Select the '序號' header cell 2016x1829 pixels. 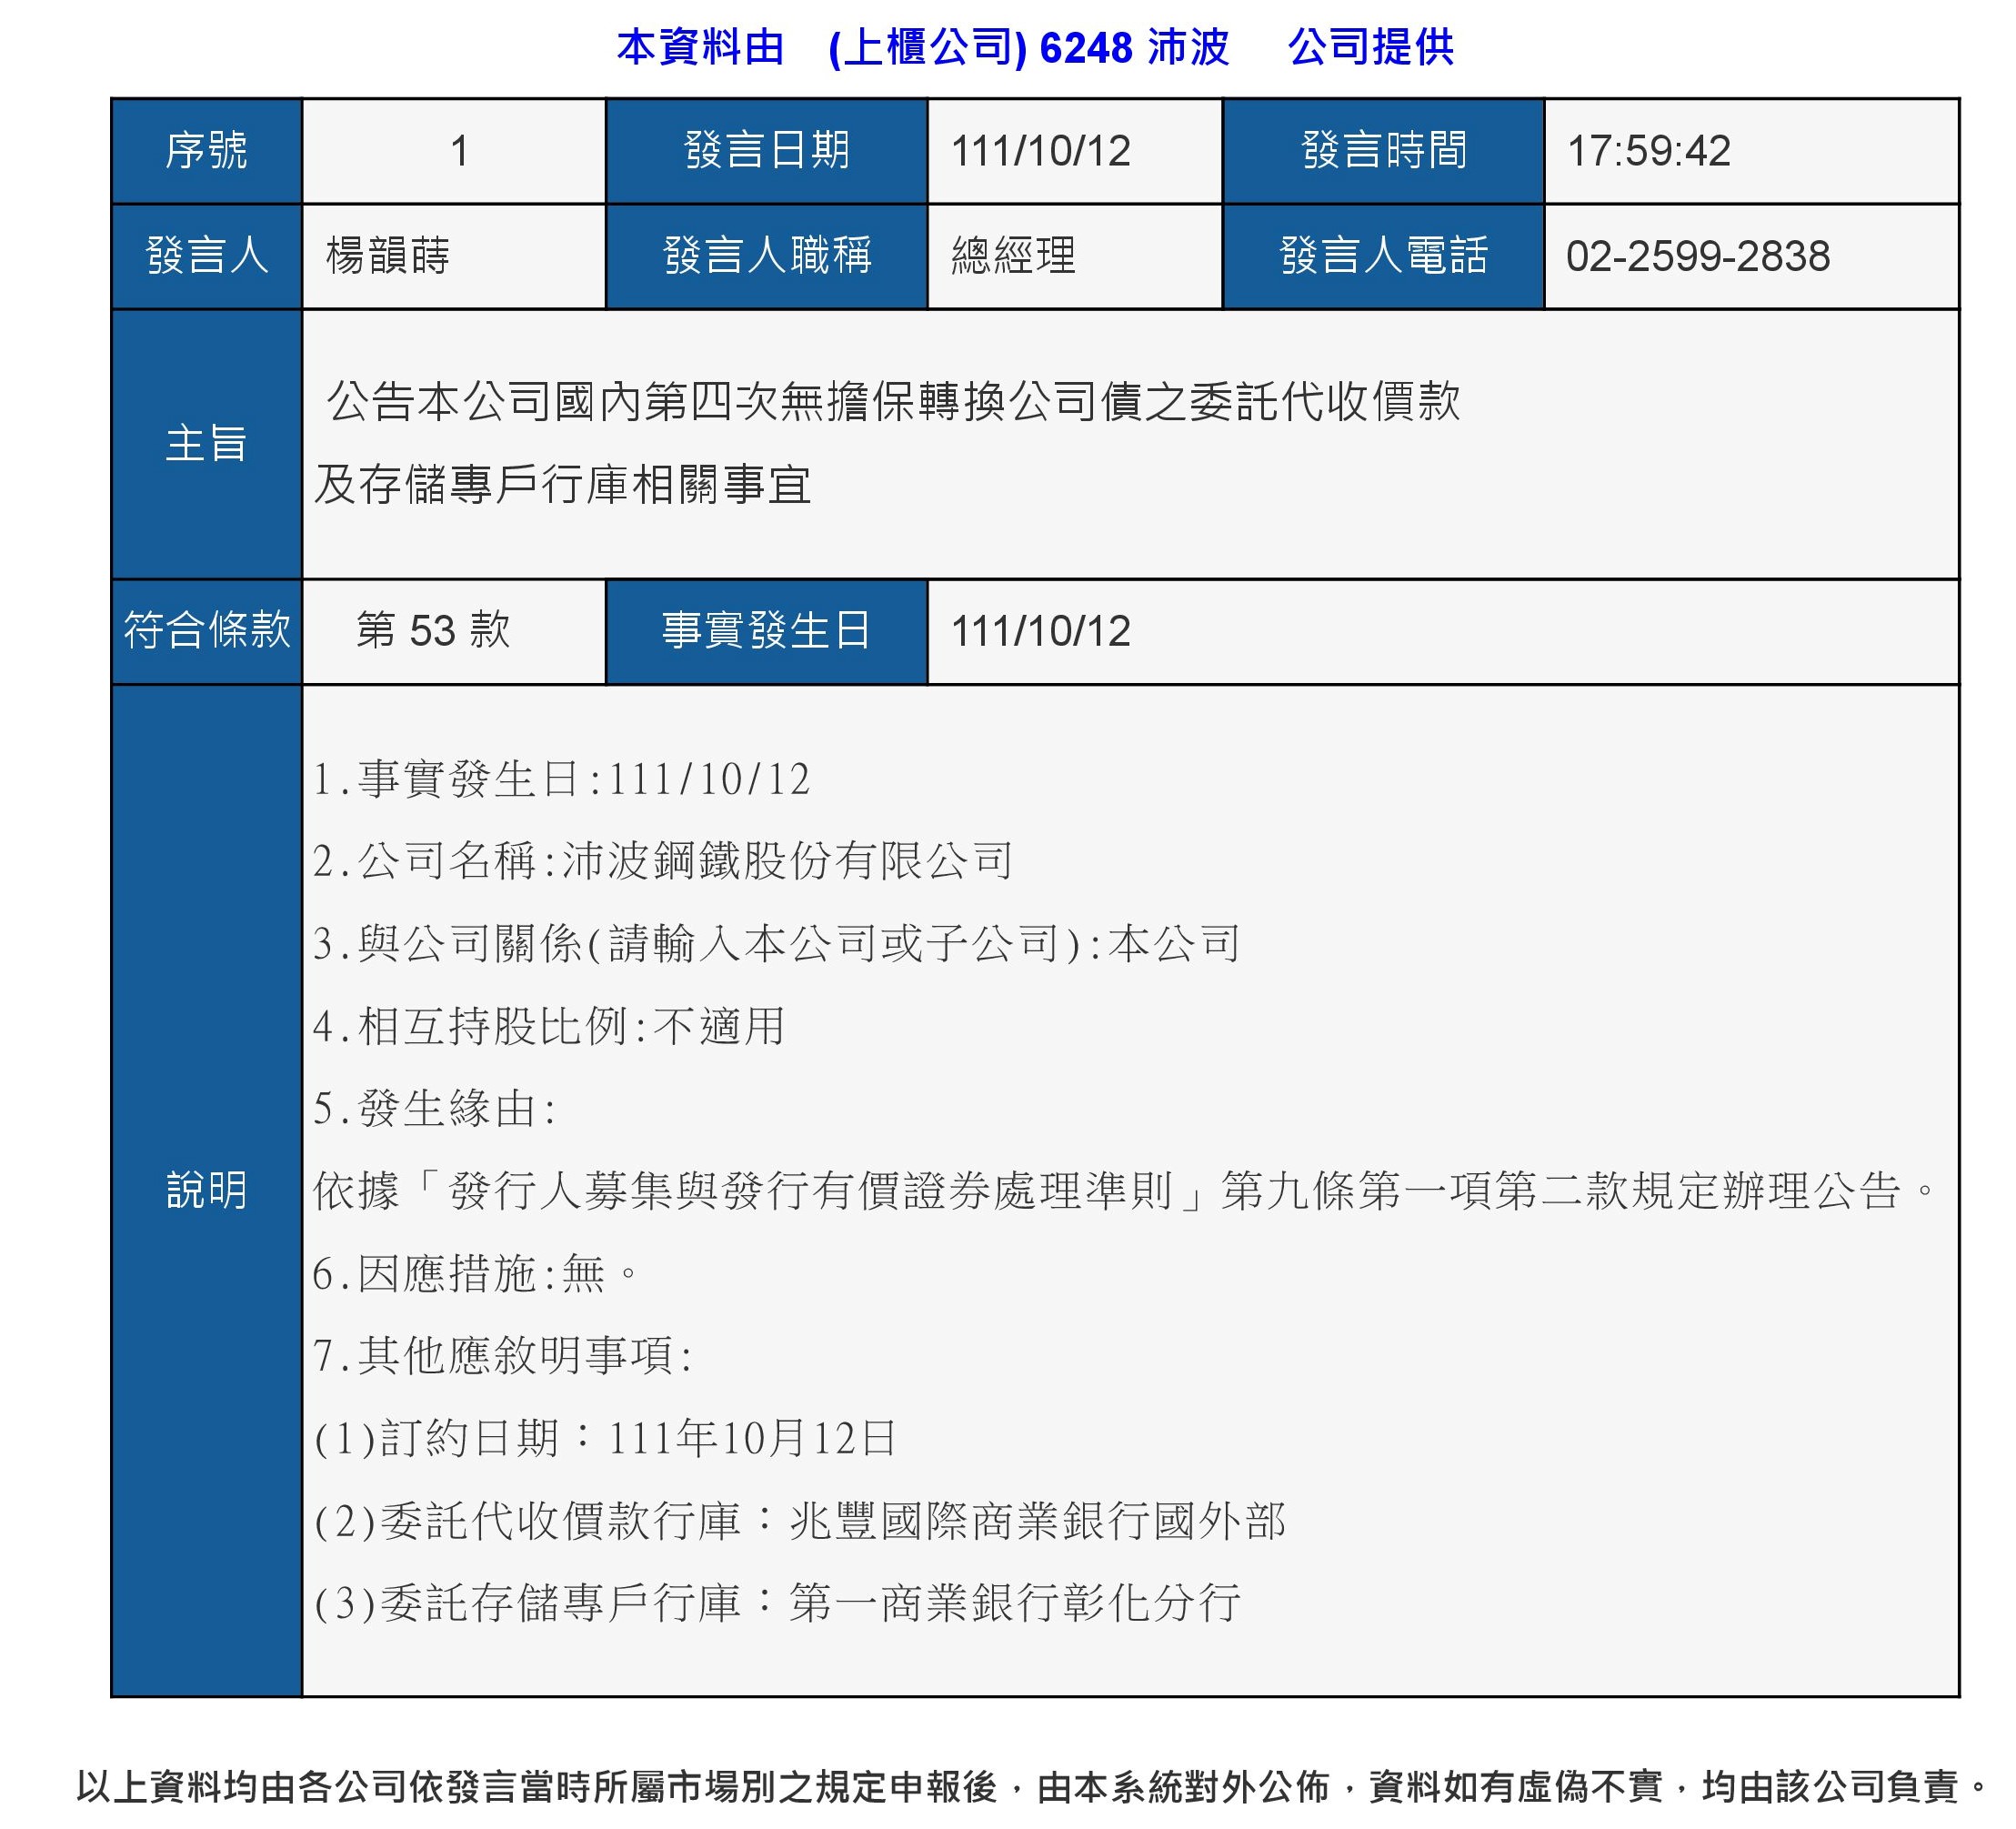pyautogui.click(x=207, y=151)
